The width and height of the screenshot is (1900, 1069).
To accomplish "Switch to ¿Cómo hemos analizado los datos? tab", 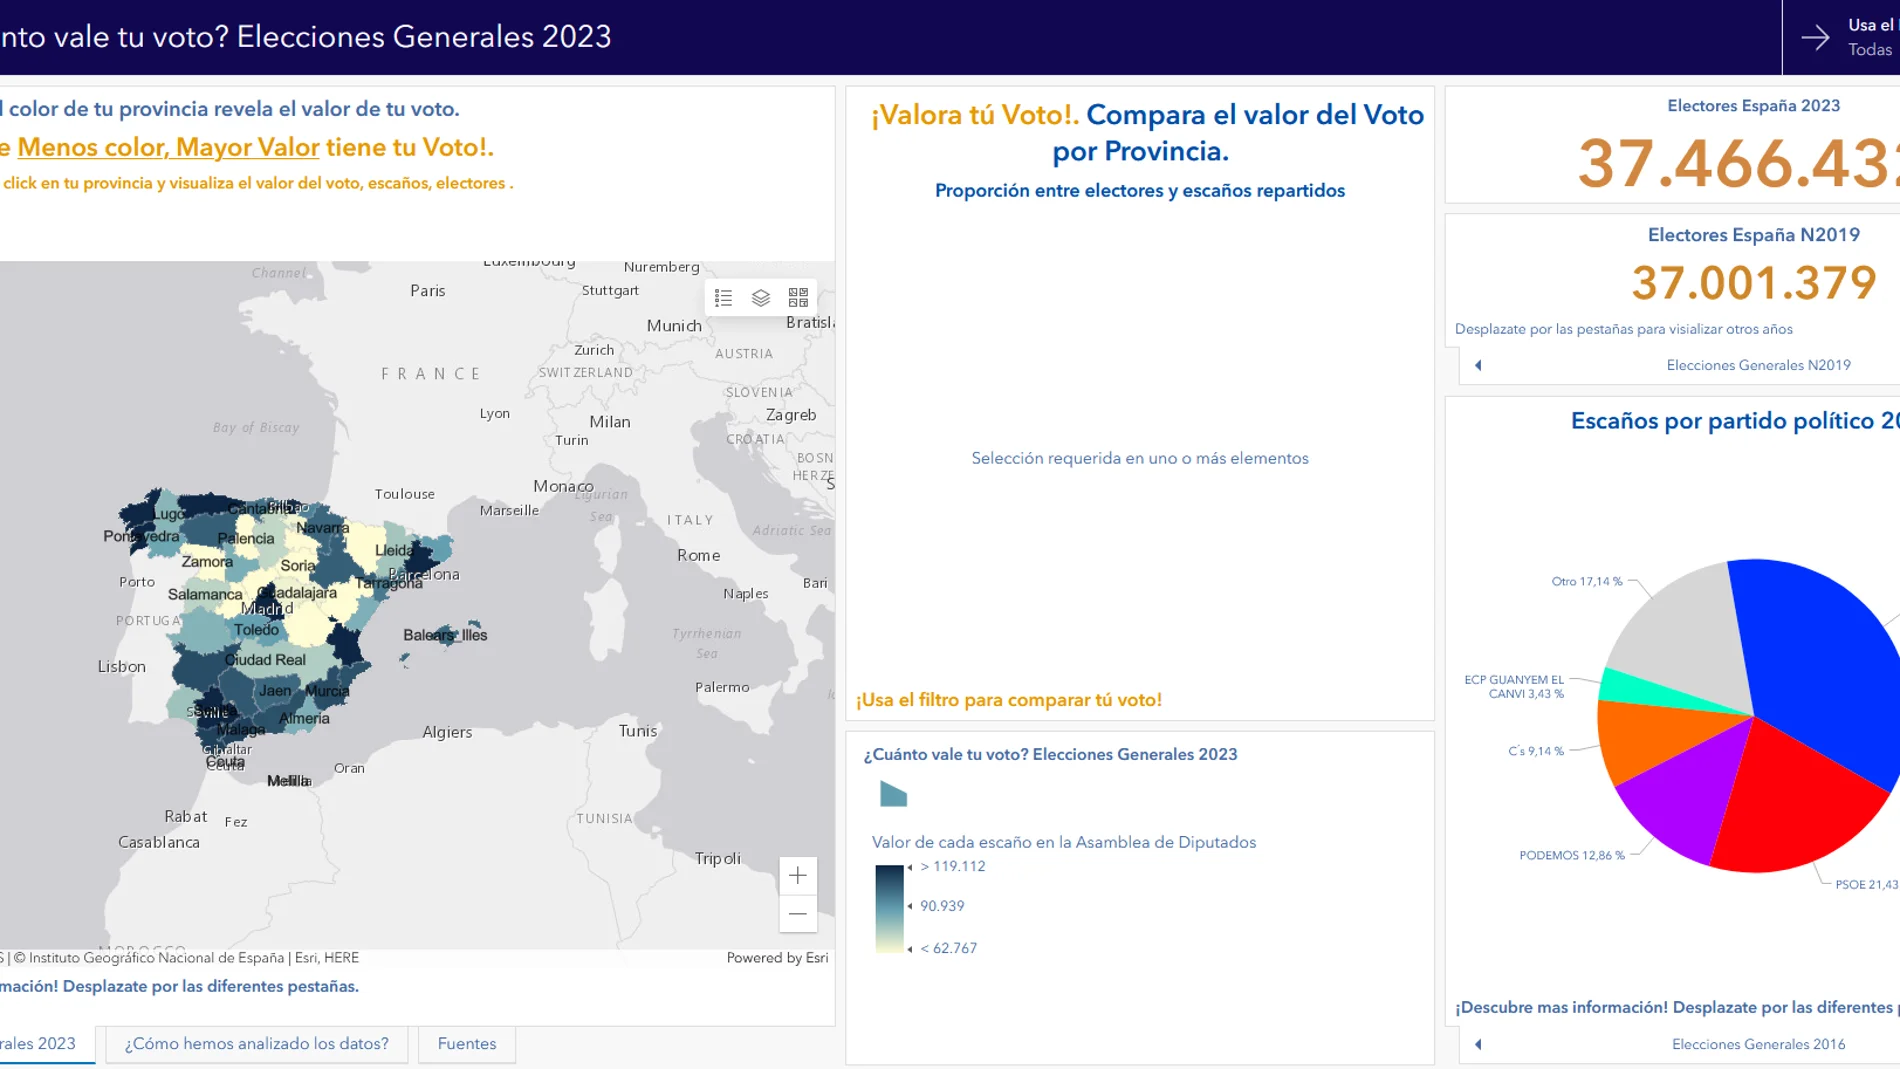I will coord(256,1044).
